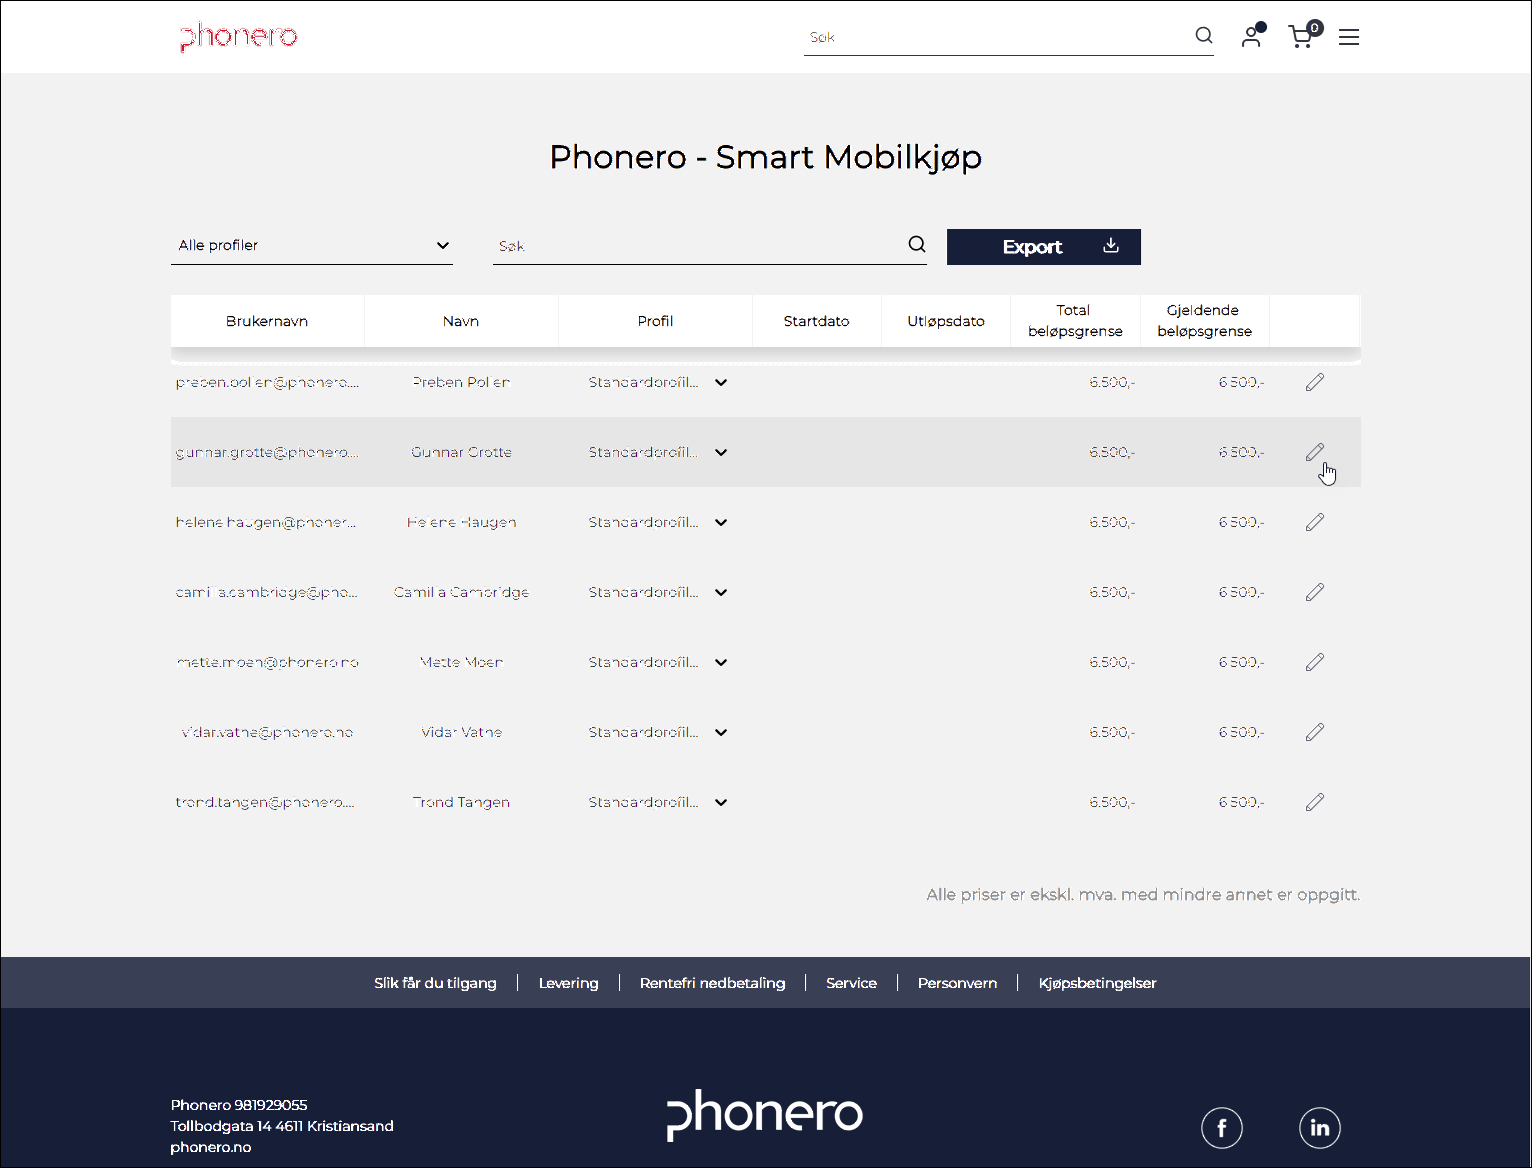Expand profile dropdown for Vidar Vatne

(x=721, y=732)
